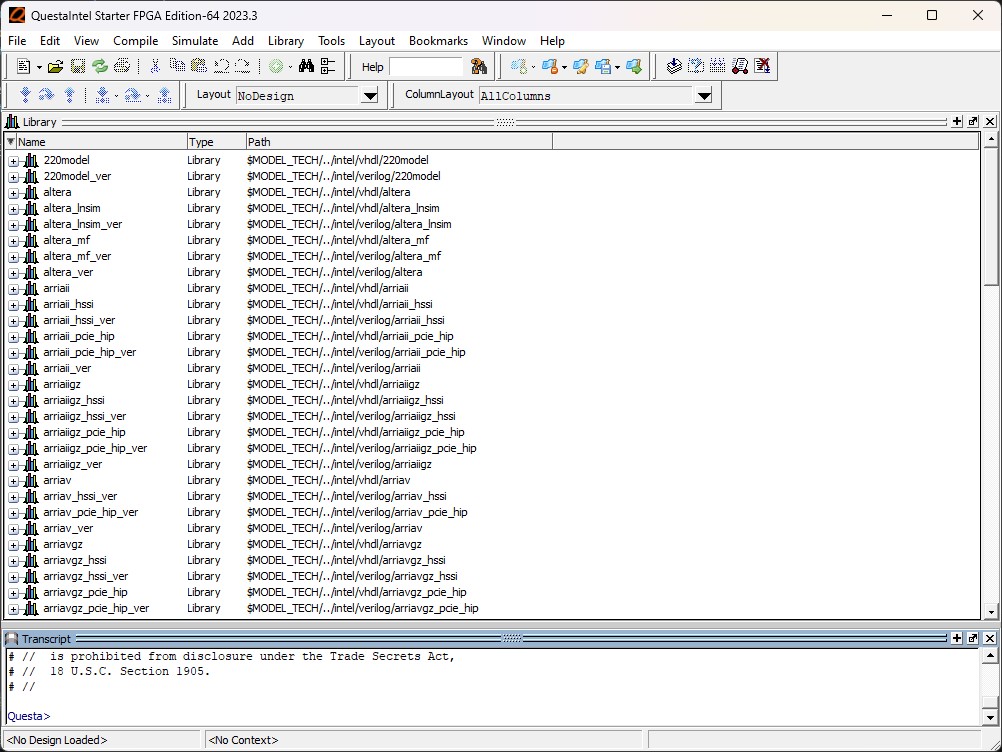Expand the 220model library node
This screenshot has height=752, width=1002.
point(13,161)
